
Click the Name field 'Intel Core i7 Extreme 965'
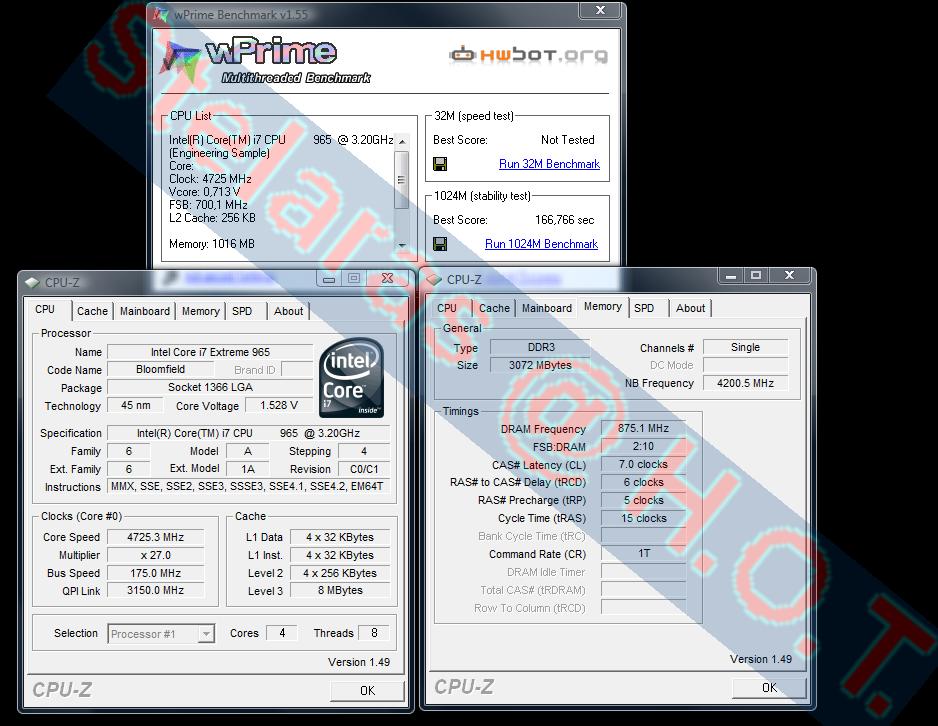(x=210, y=352)
